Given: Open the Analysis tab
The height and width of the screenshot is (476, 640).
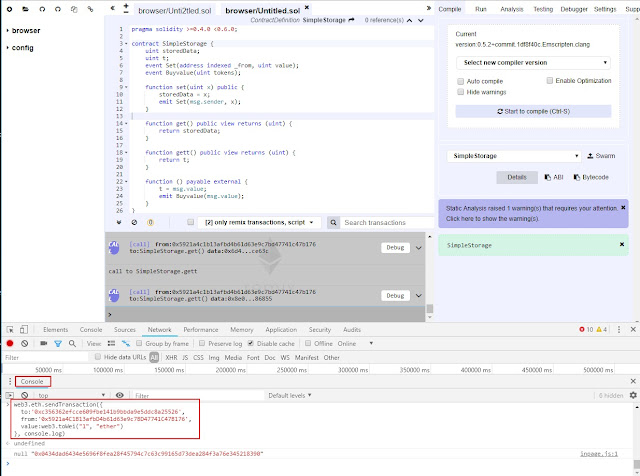Looking at the screenshot, I should pyautogui.click(x=511, y=9).
